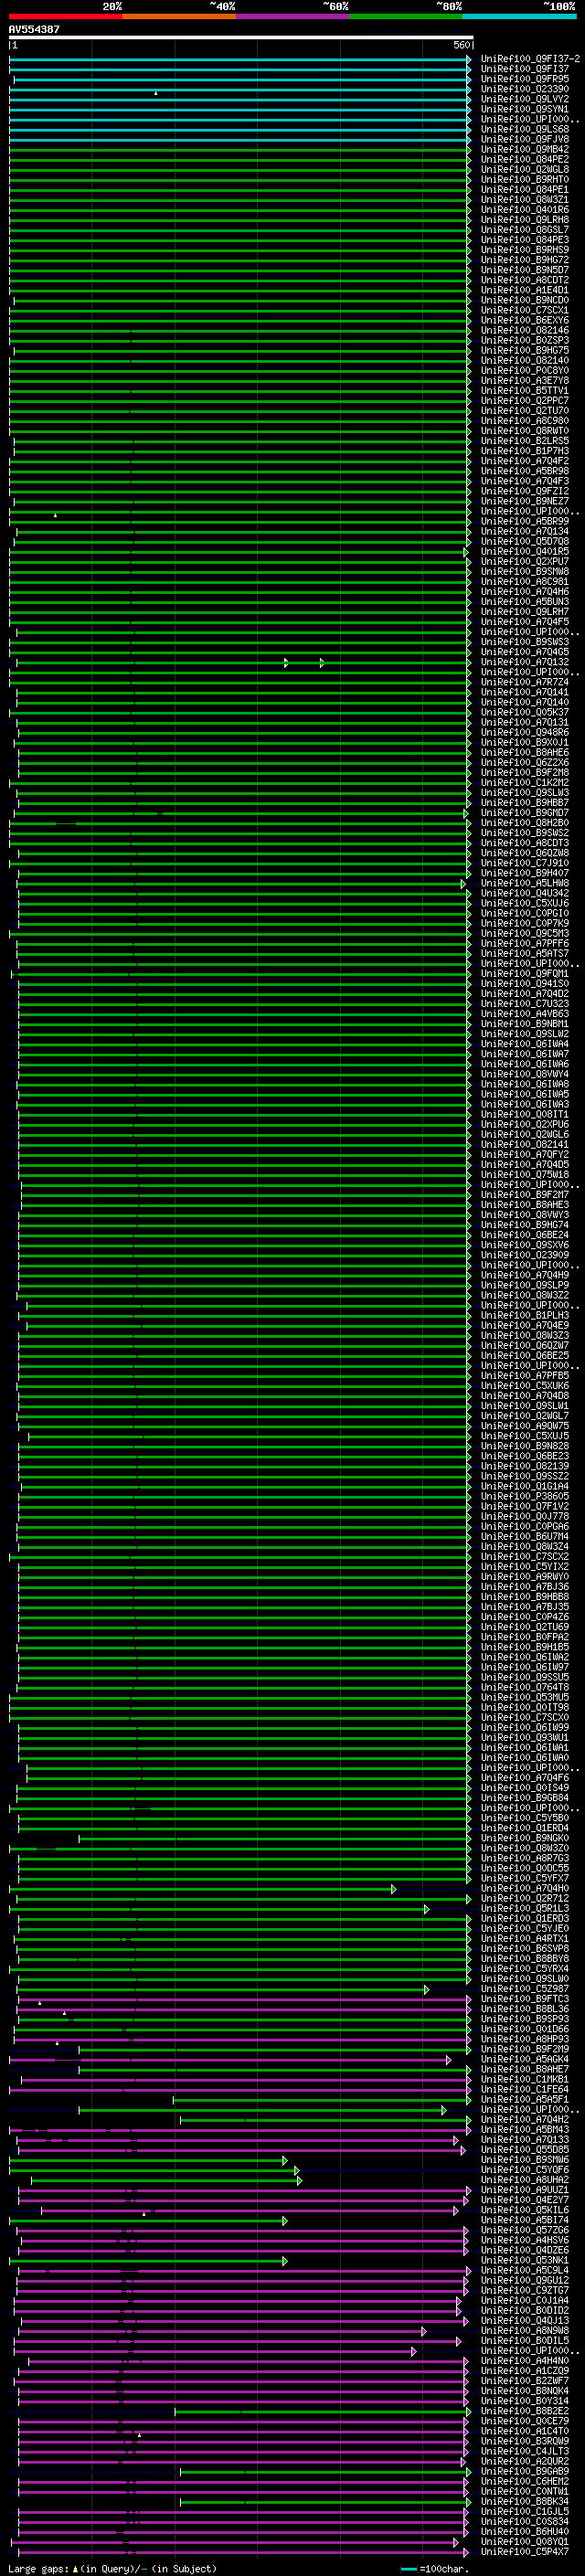This screenshot has height=2576, width=585.
Task: Click hit label UniRef100_Q9SSZ2
Action: [525, 1476]
